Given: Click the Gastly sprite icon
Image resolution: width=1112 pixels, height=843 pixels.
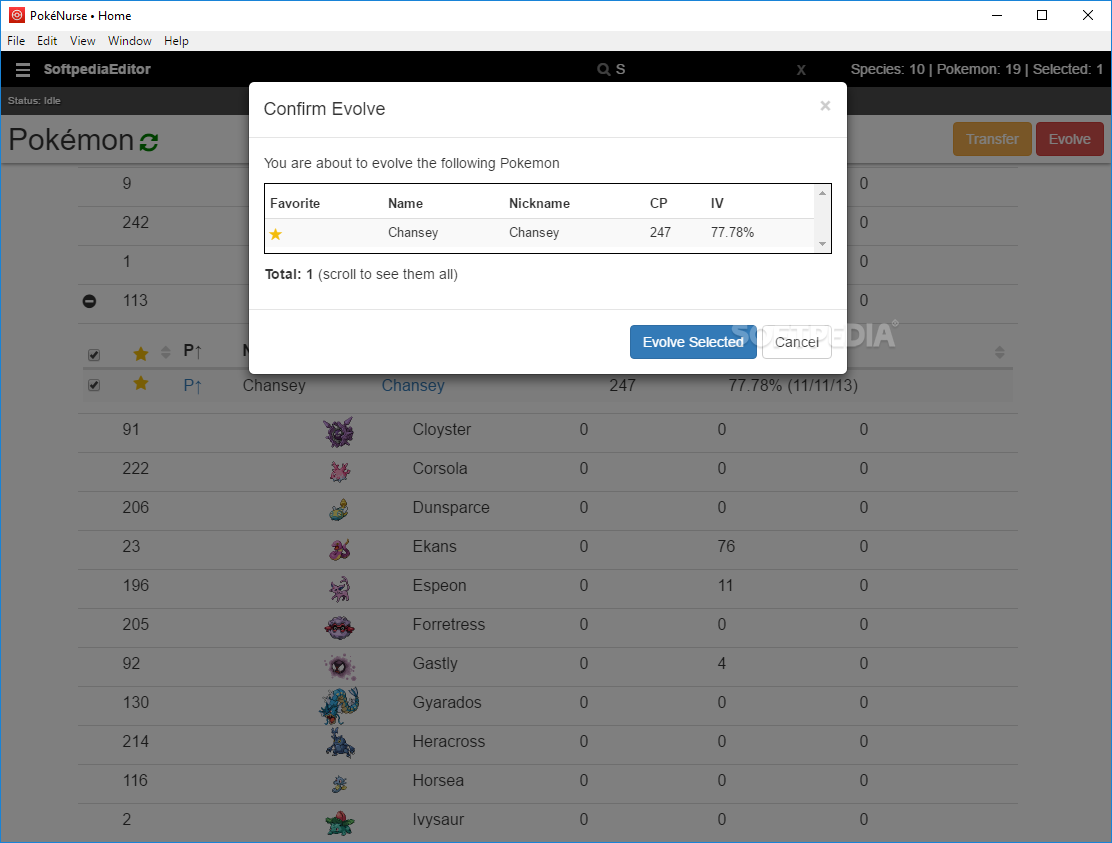Looking at the screenshot, I should pyautogui.click(x=340, y=666).
